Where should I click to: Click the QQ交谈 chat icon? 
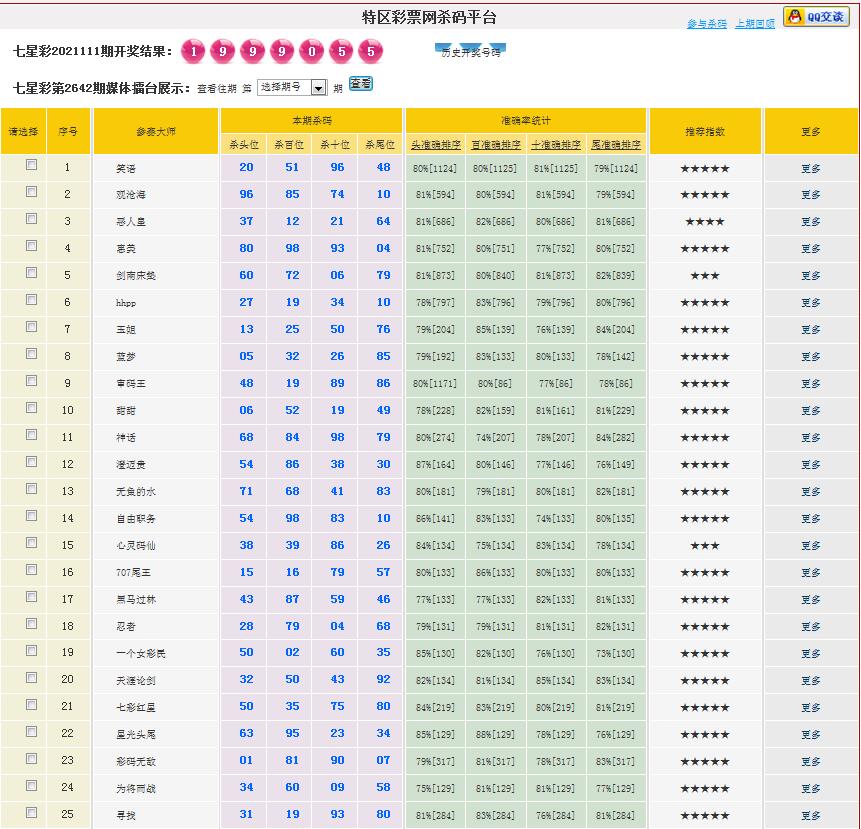[815, 17]
